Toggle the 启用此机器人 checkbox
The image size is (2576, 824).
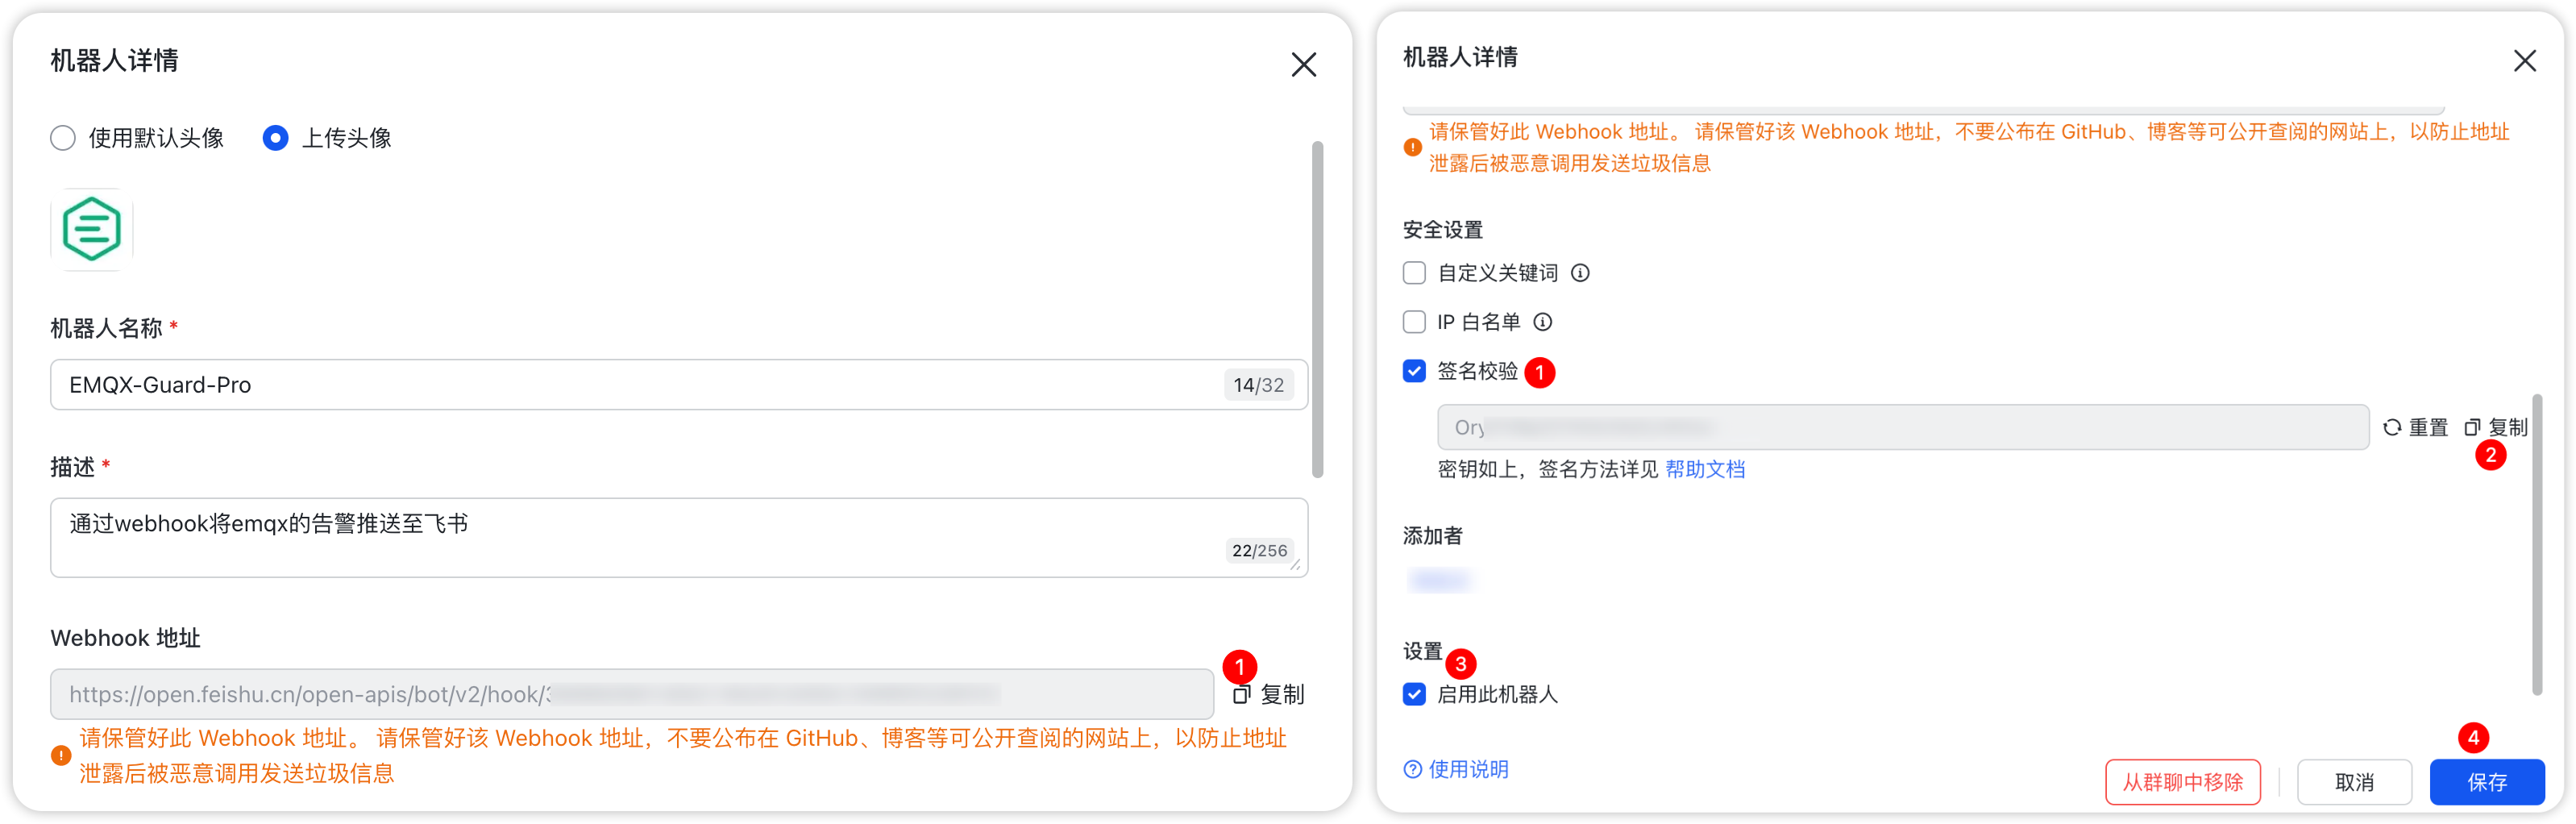point(1414,694)
